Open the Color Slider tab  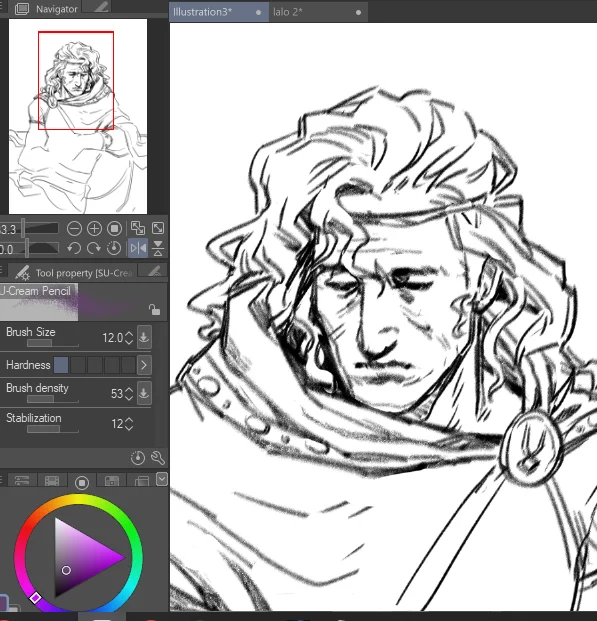click(x=22, y=480)
